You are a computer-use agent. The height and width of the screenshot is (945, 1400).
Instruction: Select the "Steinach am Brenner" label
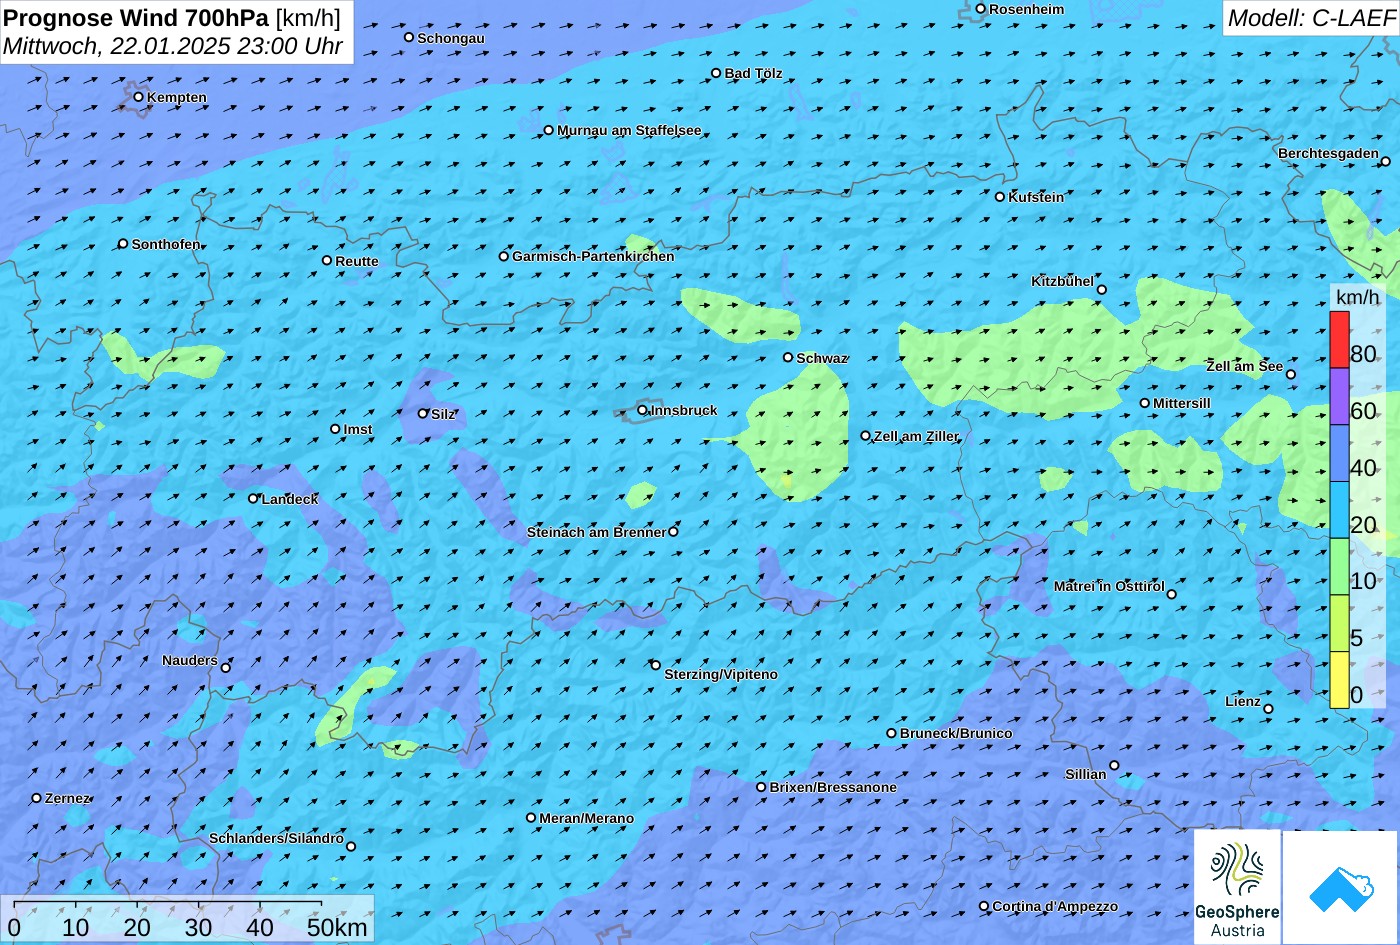[596, 532]
